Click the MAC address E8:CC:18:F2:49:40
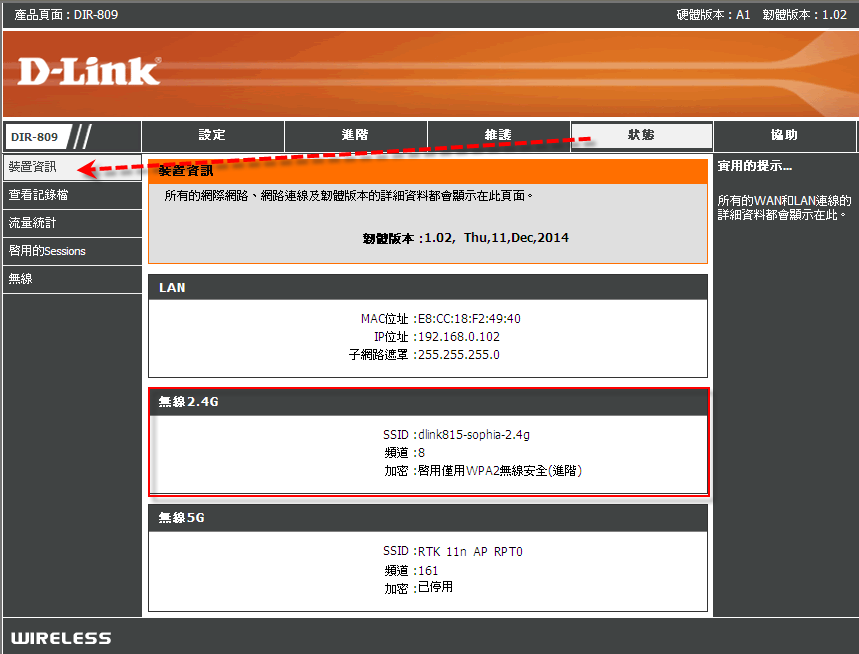Screen dimensions: 859x654 coord(469,319)
